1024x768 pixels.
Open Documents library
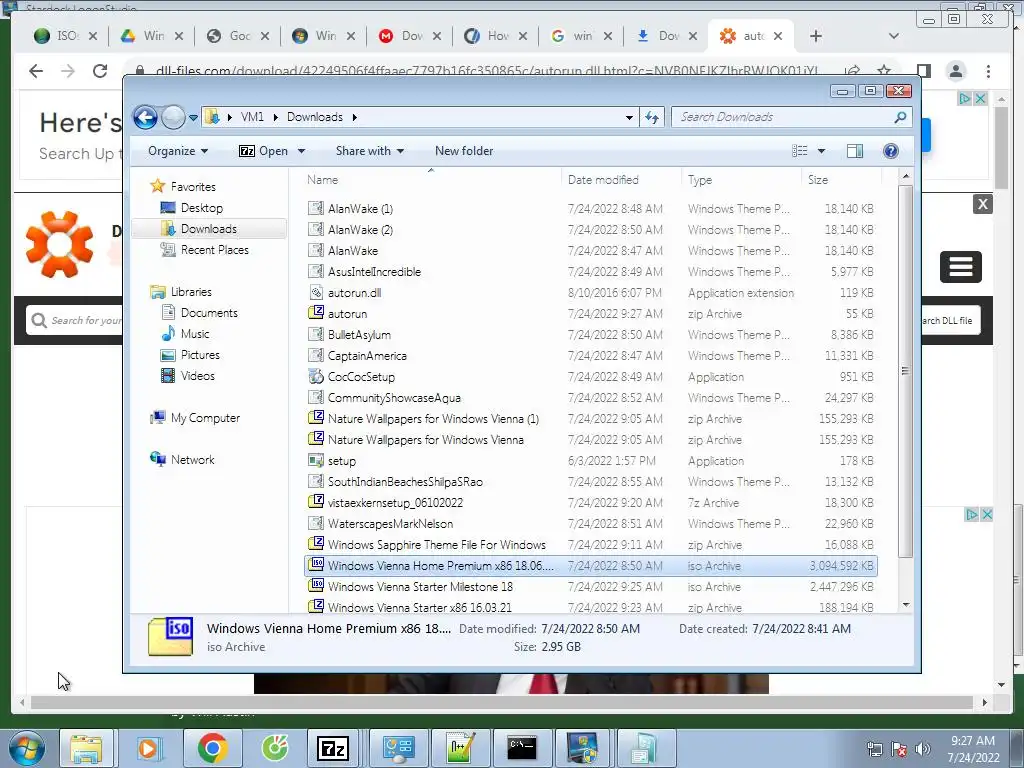[x=209, y=313]
